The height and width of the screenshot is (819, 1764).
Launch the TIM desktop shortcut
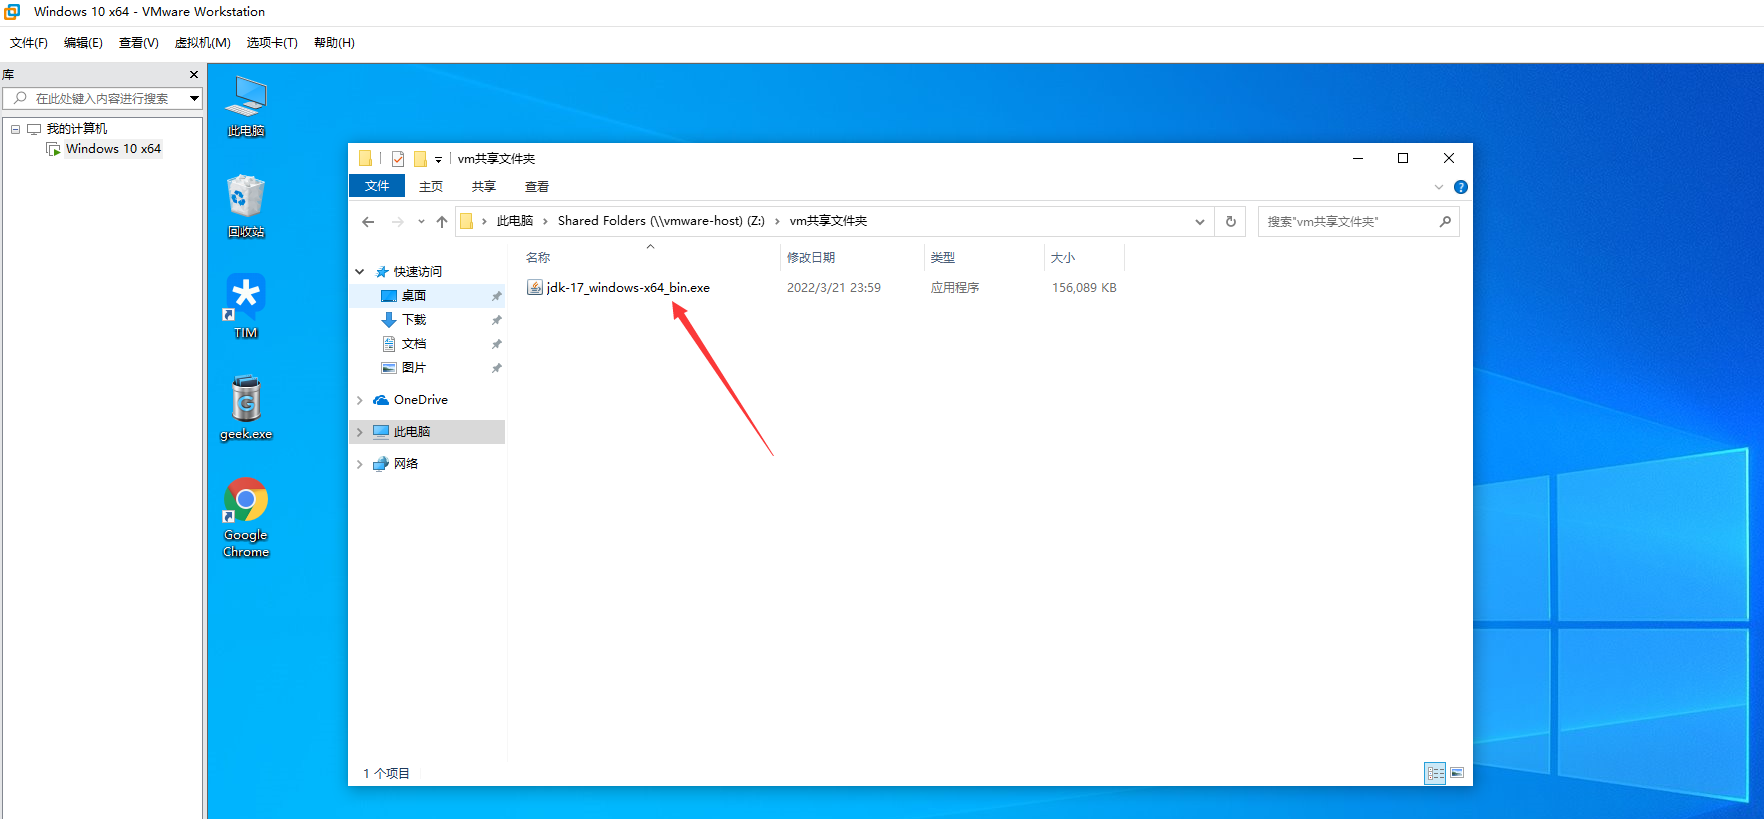[x=246, y=307]
